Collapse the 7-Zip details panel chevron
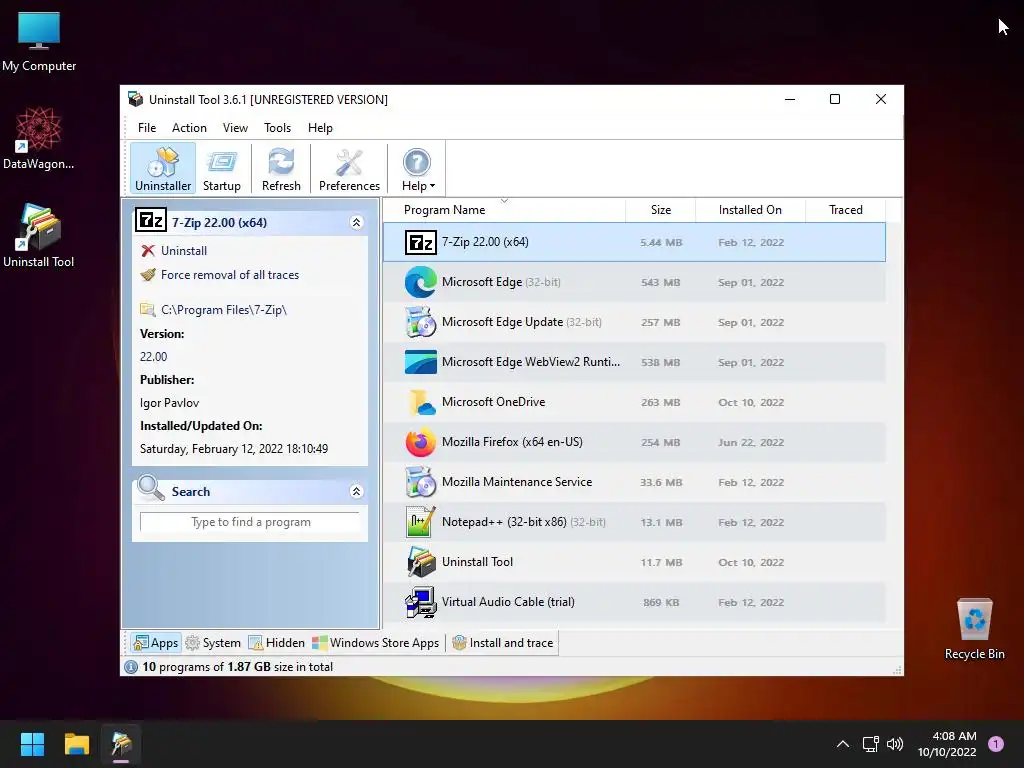Viewport: 1024px width, 768px height. tap(357, 223)
